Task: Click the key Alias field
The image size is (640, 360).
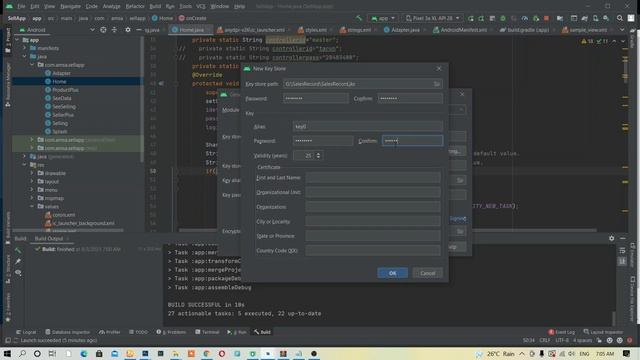Action: click(367, 127)
